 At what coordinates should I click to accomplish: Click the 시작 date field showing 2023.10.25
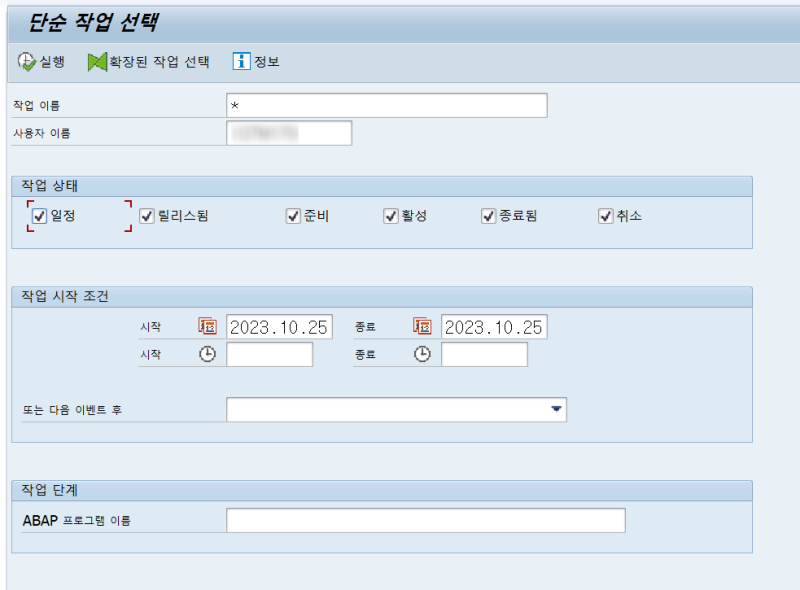(280, 325)
